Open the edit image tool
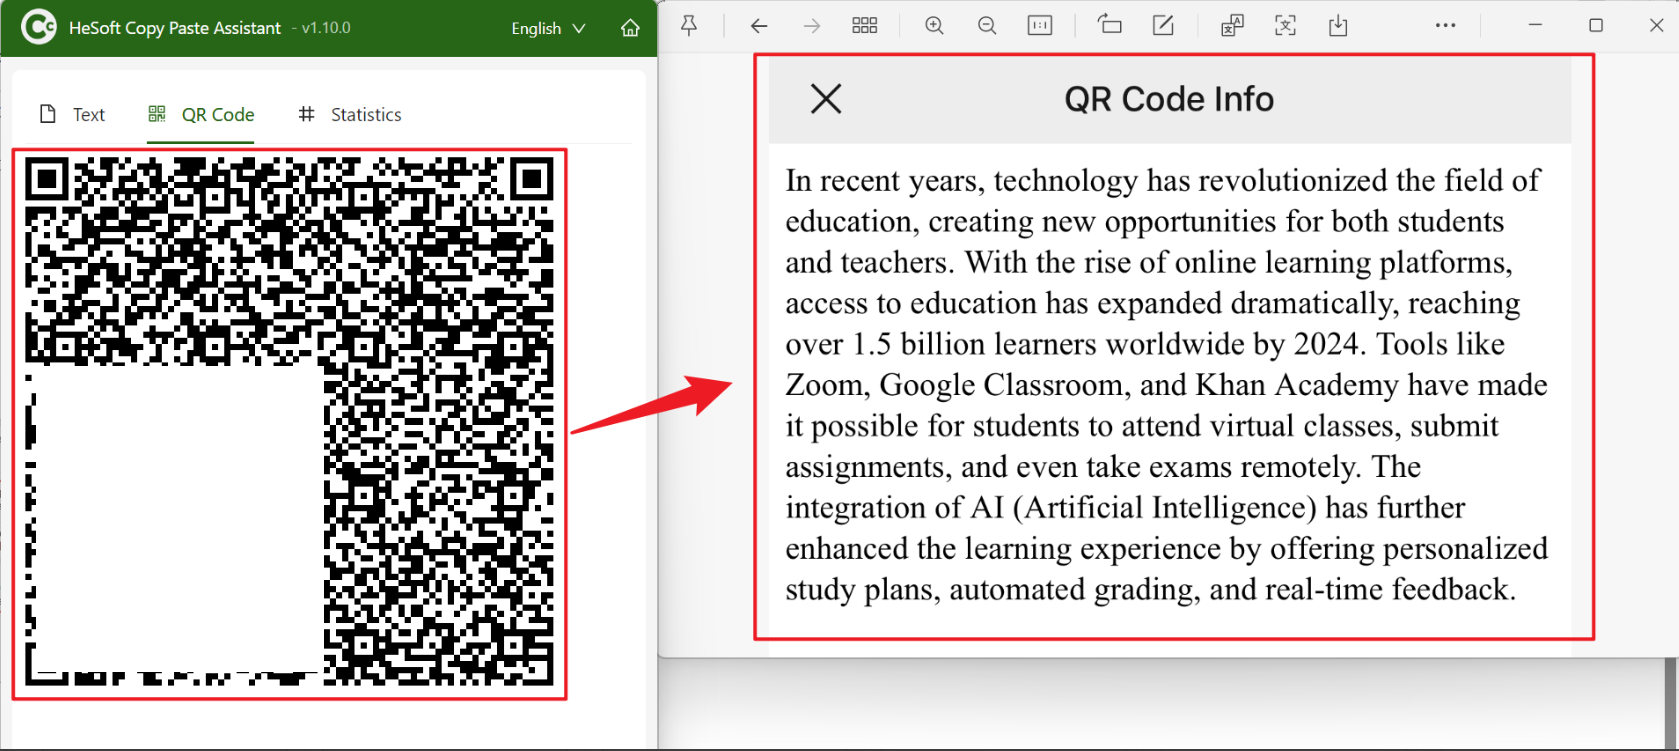The width and height of the screenshot is (1679, 751). pos(1163,25)
